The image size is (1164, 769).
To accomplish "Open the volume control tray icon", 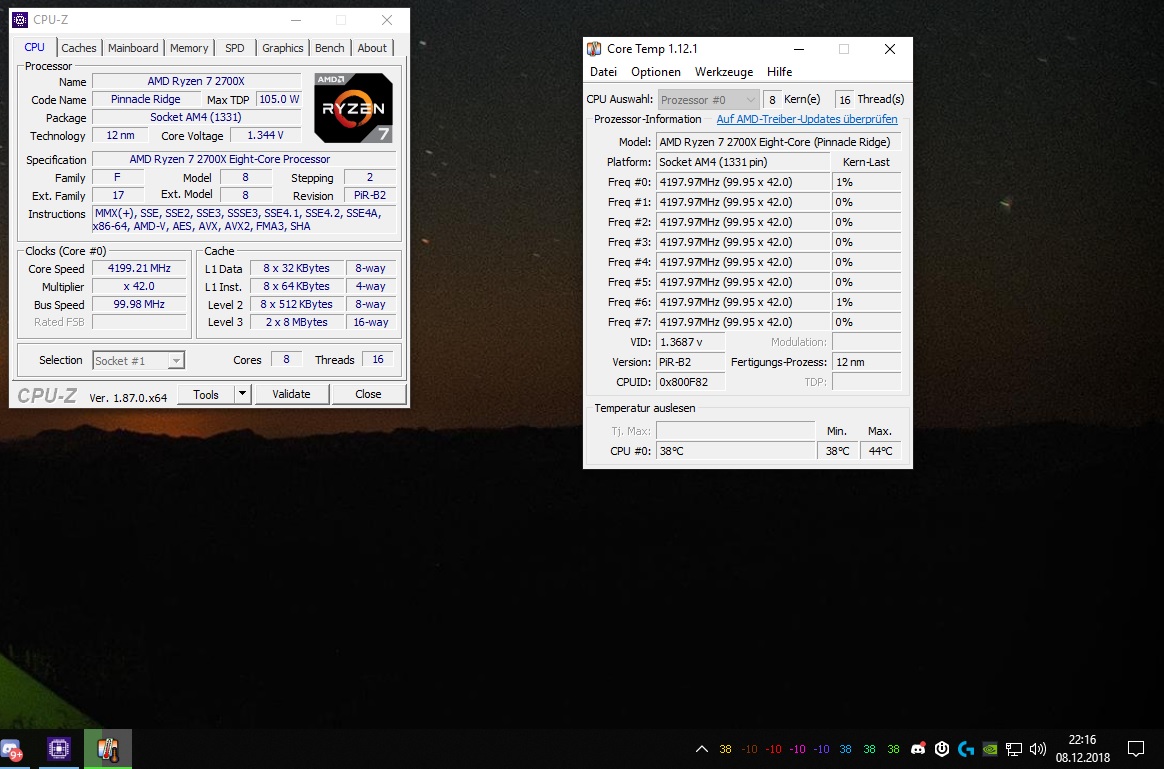I will pos(1038,749).
